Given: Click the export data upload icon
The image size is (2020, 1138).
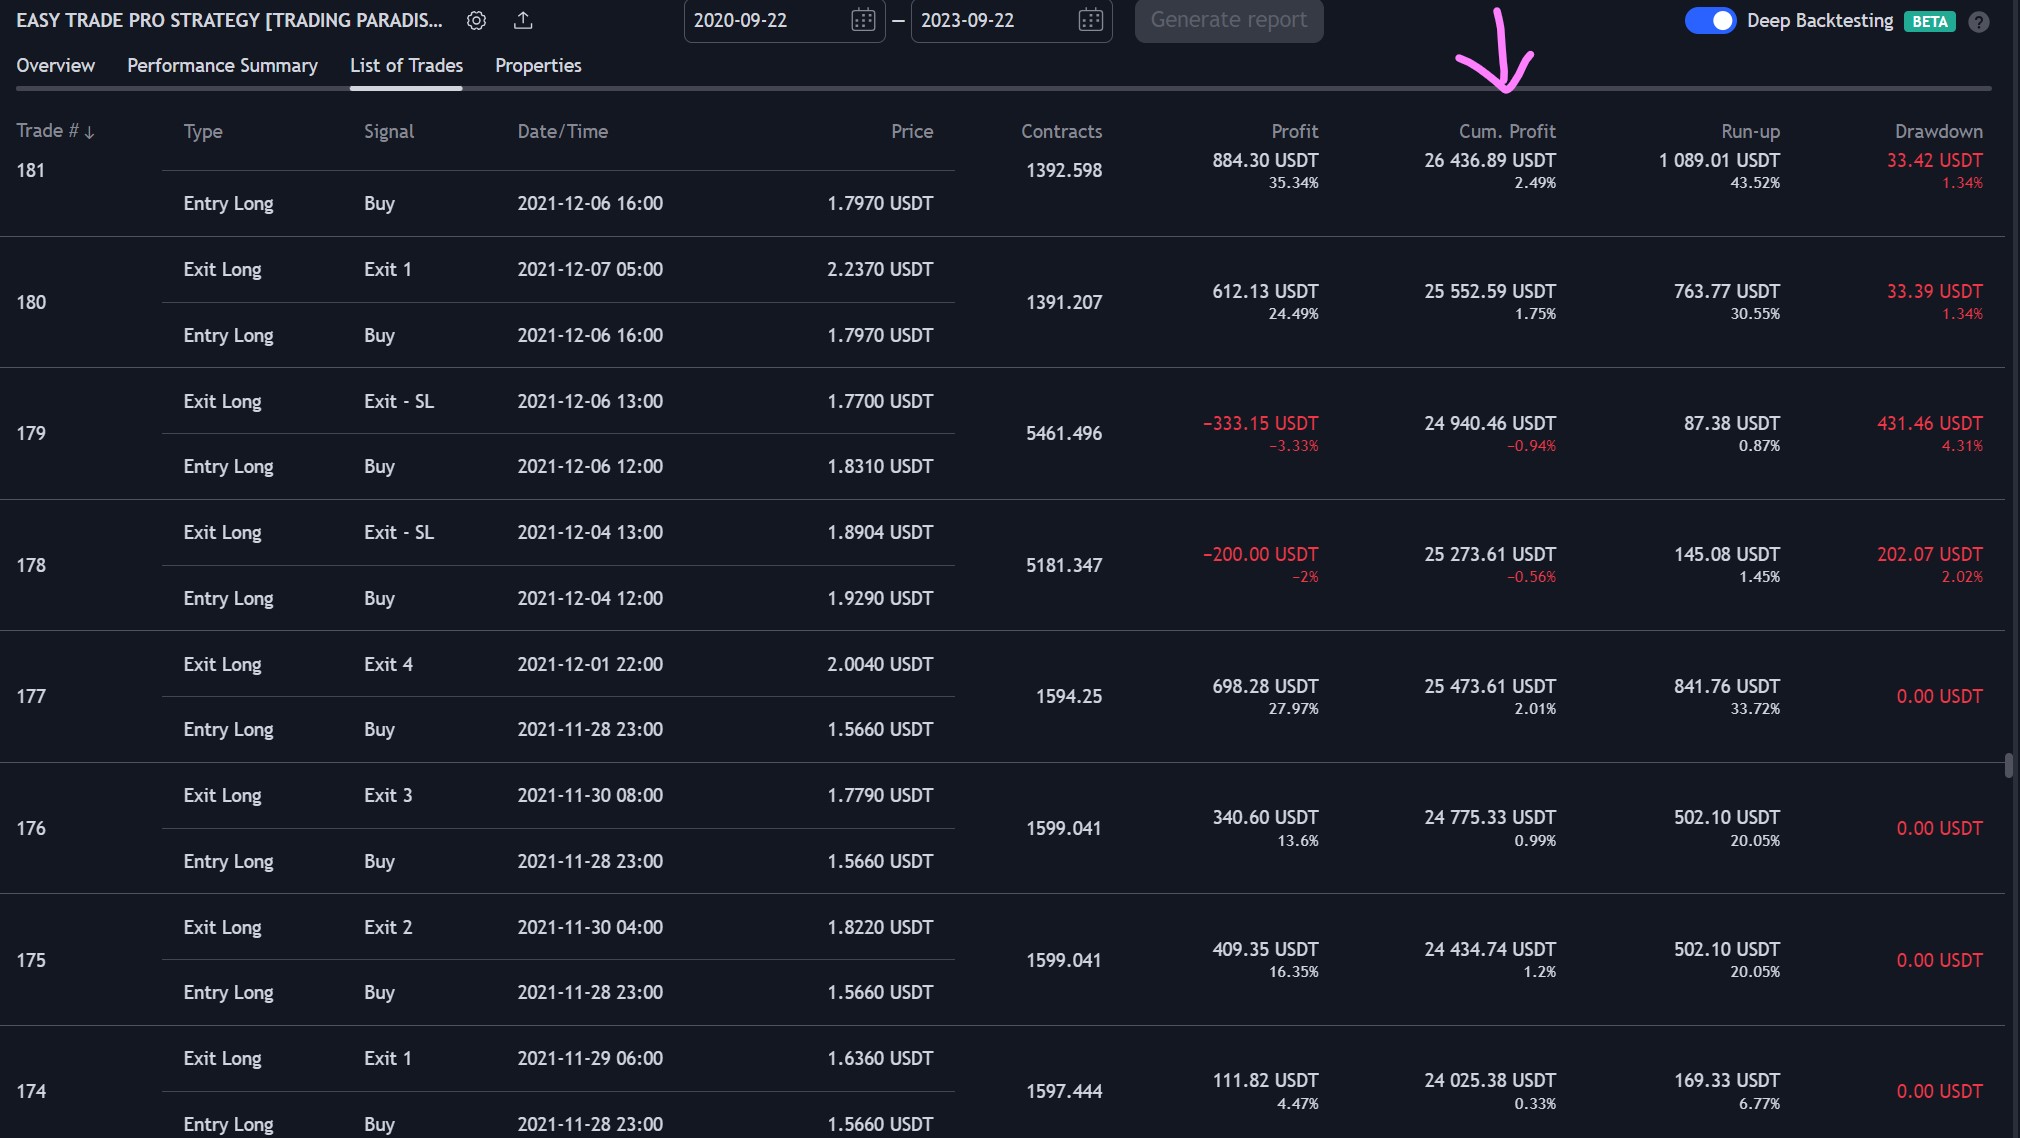Looking at the screenshot, I should pos(523,20).
